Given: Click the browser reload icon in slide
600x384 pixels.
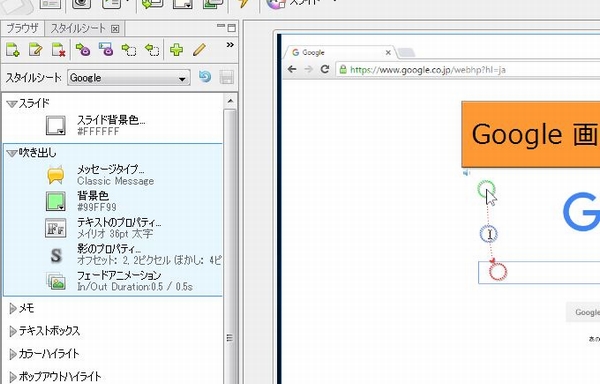Looking at the screenshot, I should [325, 69].
